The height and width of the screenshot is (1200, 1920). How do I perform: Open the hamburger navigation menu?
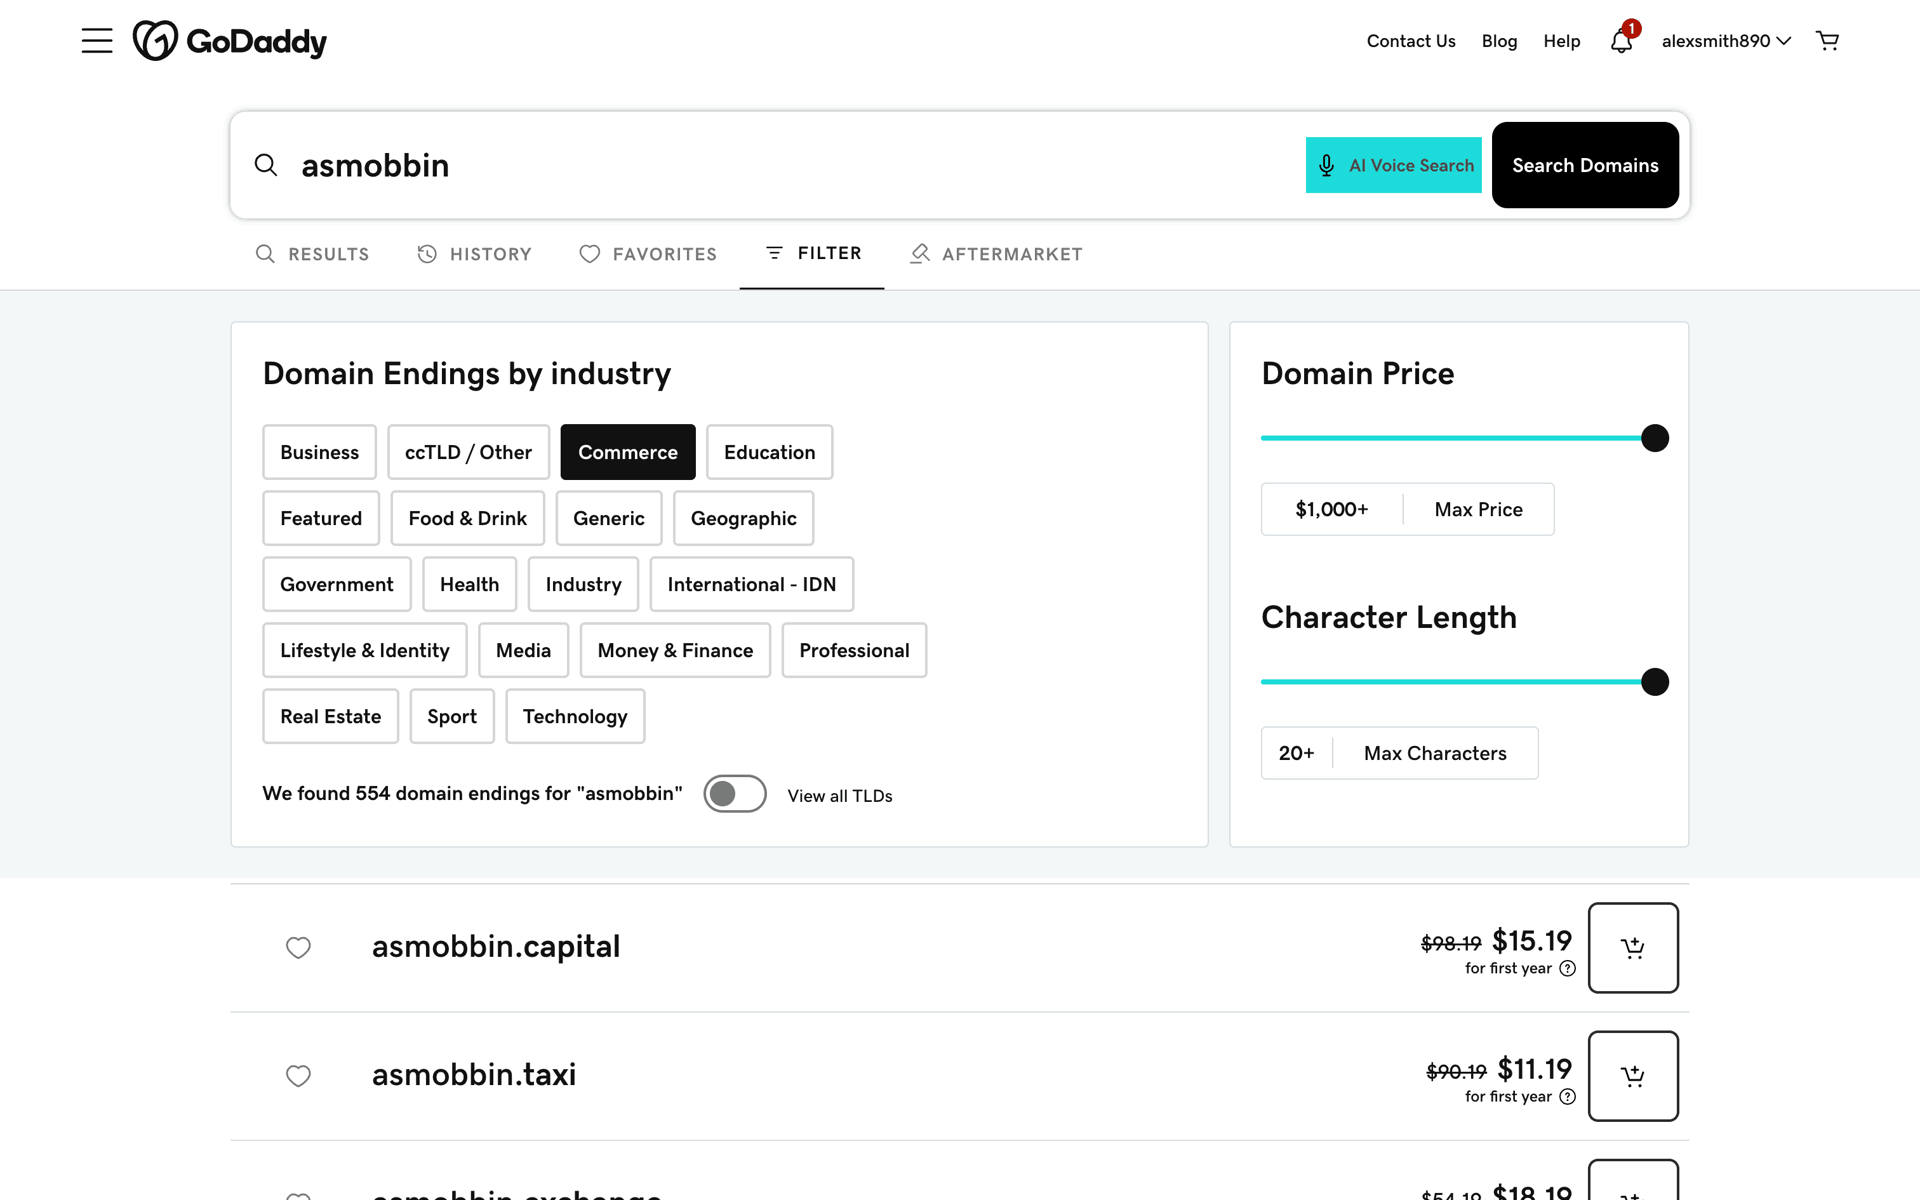[x=97, y=41]
